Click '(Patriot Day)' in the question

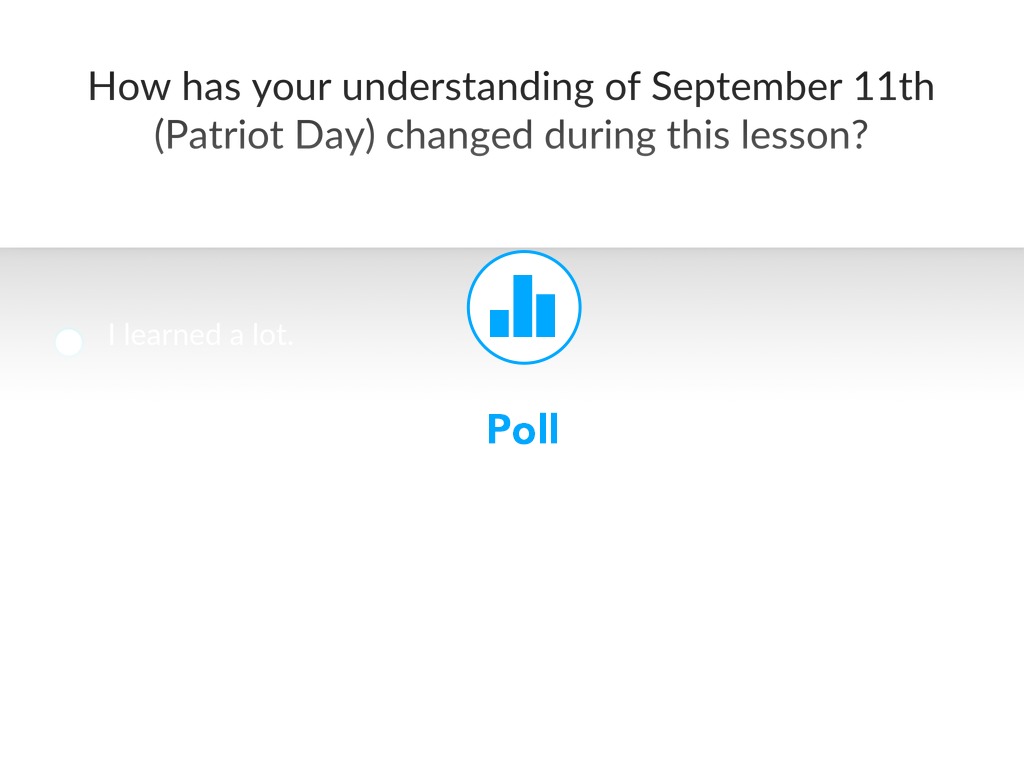tap(264, 135)
